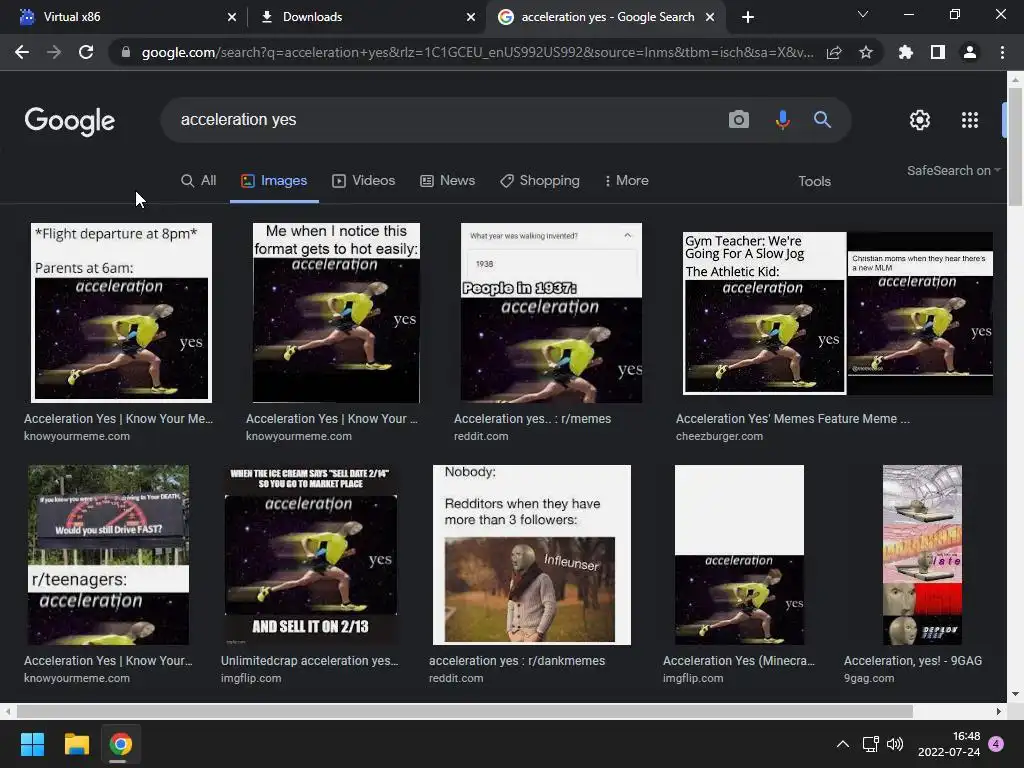The height and width of the screenshot is (768, 1024).
Task: Open the 'People in 1937' meme thumbnail
Action: pos(551,313)
